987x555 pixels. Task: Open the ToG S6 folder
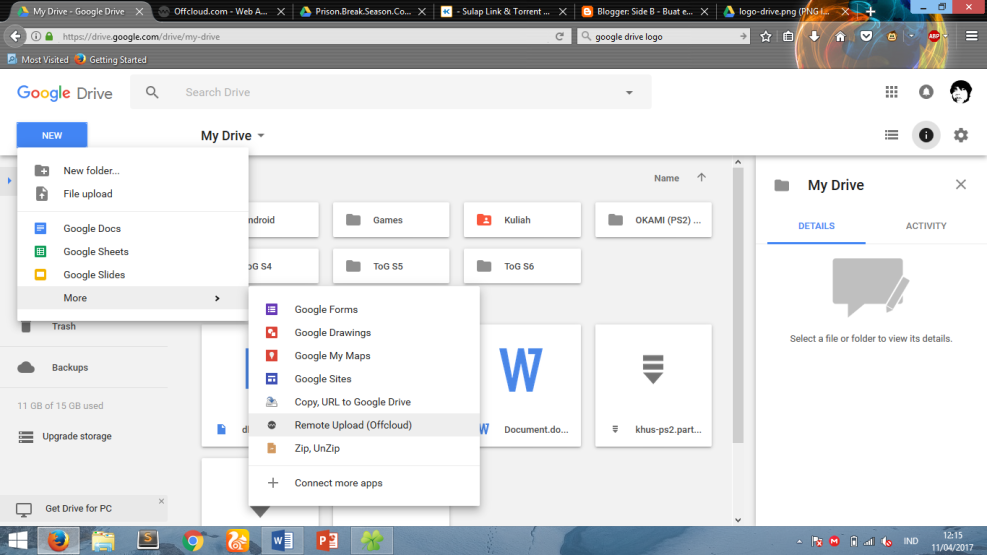click(x=522, y=266)
